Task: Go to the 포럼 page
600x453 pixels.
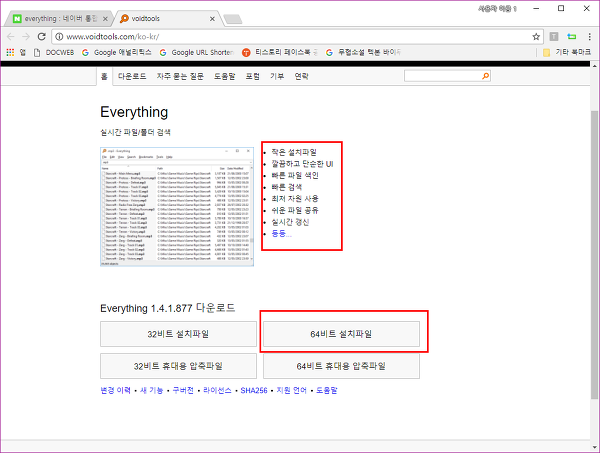Action: 253,76
